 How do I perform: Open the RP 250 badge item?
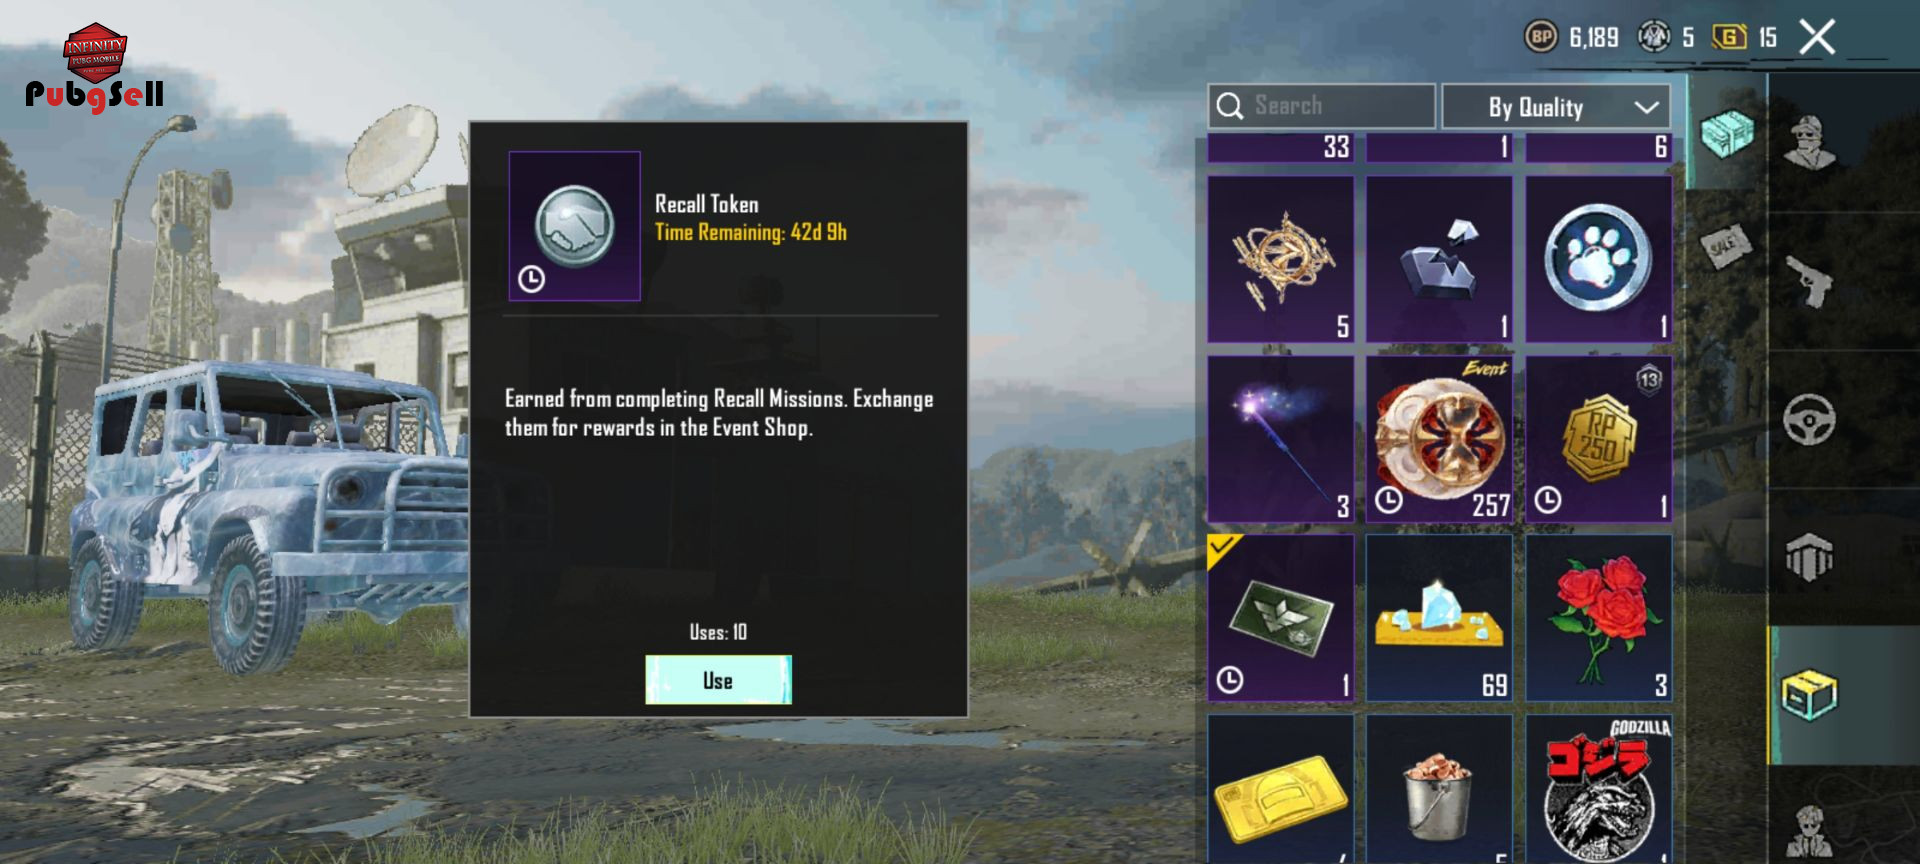tap(1598, 438)
